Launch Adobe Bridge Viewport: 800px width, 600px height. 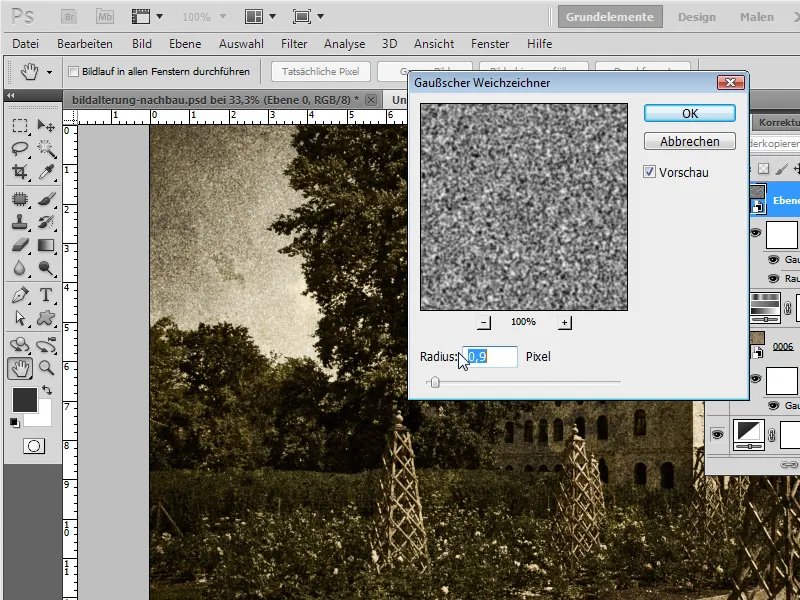[69, 16]
